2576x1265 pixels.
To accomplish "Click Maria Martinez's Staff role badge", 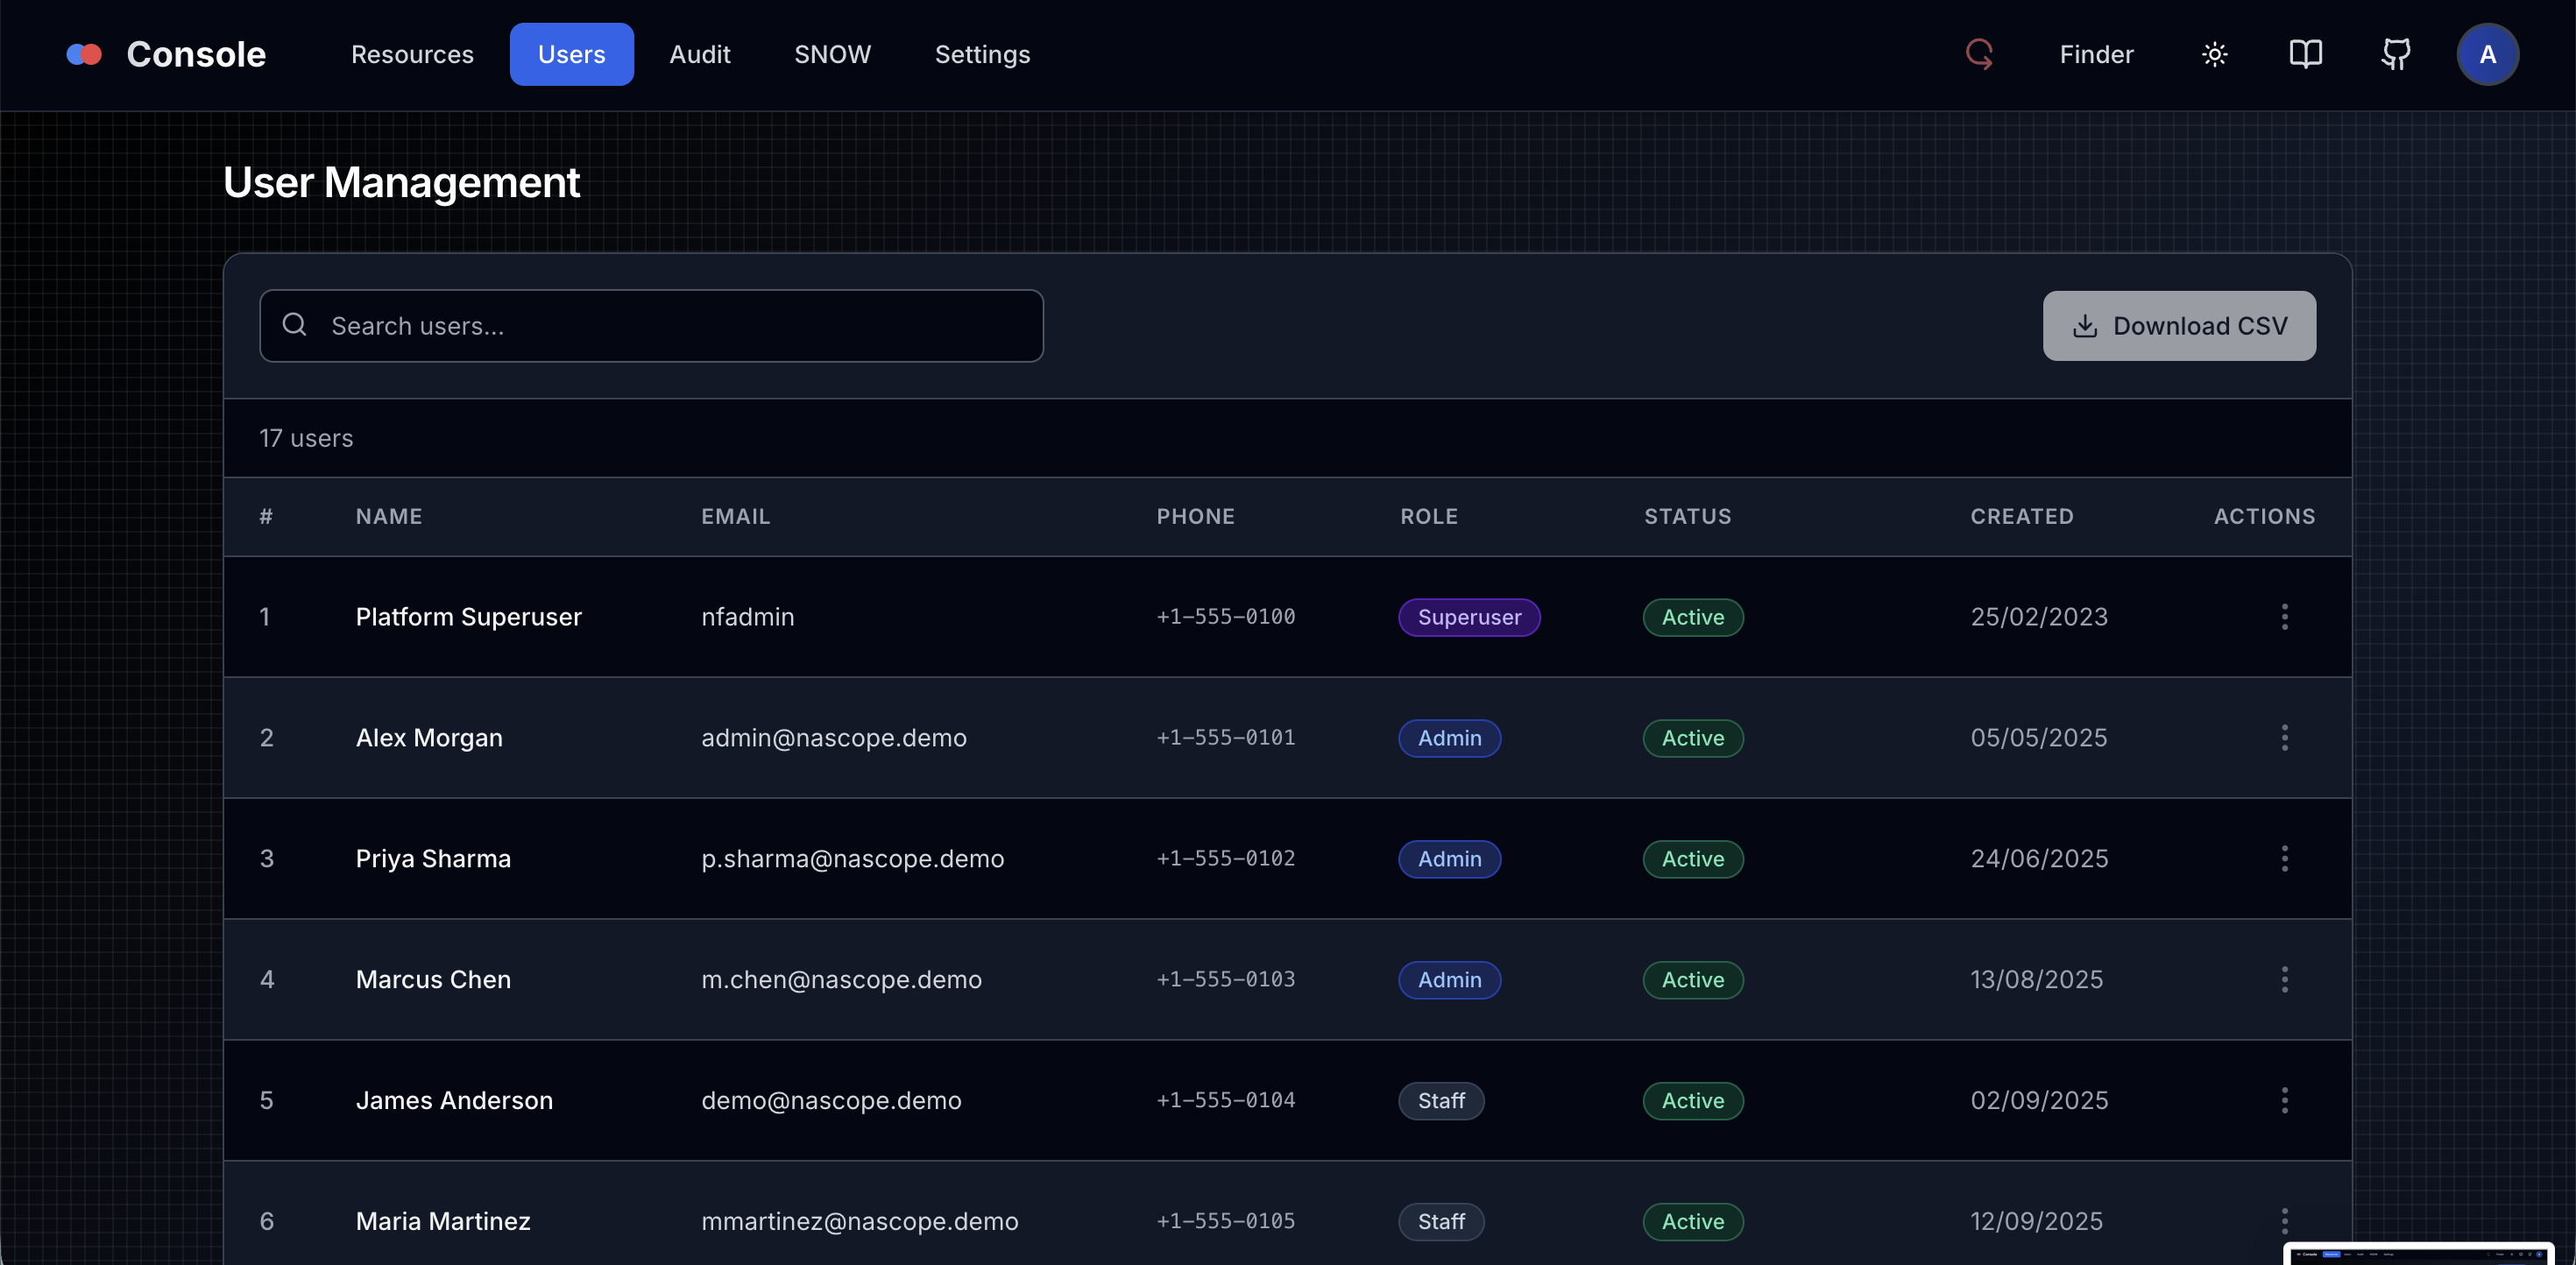I will (x=1441, y=1222).
